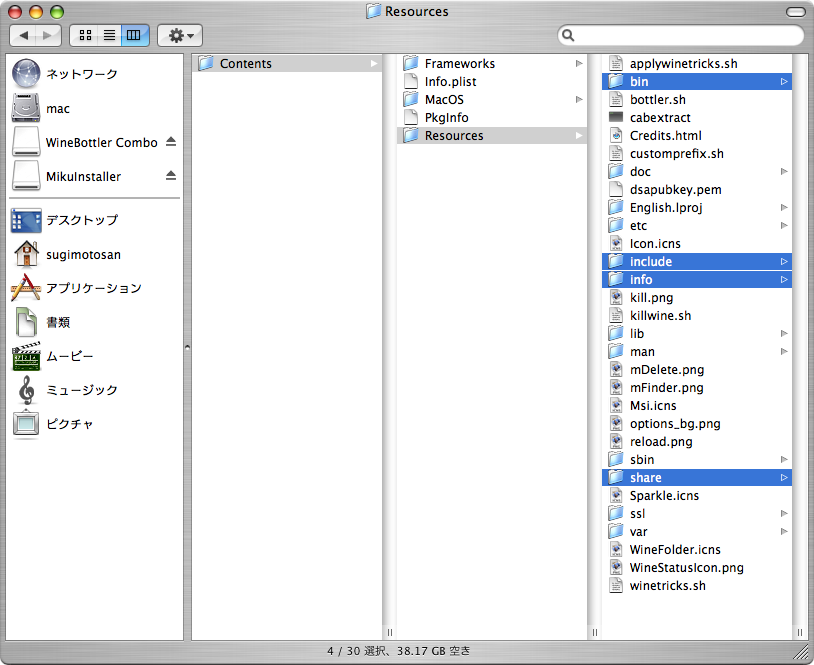
Task: Open the Pictures (ピクチャ) sidebar icon
Action: (26, 424)
